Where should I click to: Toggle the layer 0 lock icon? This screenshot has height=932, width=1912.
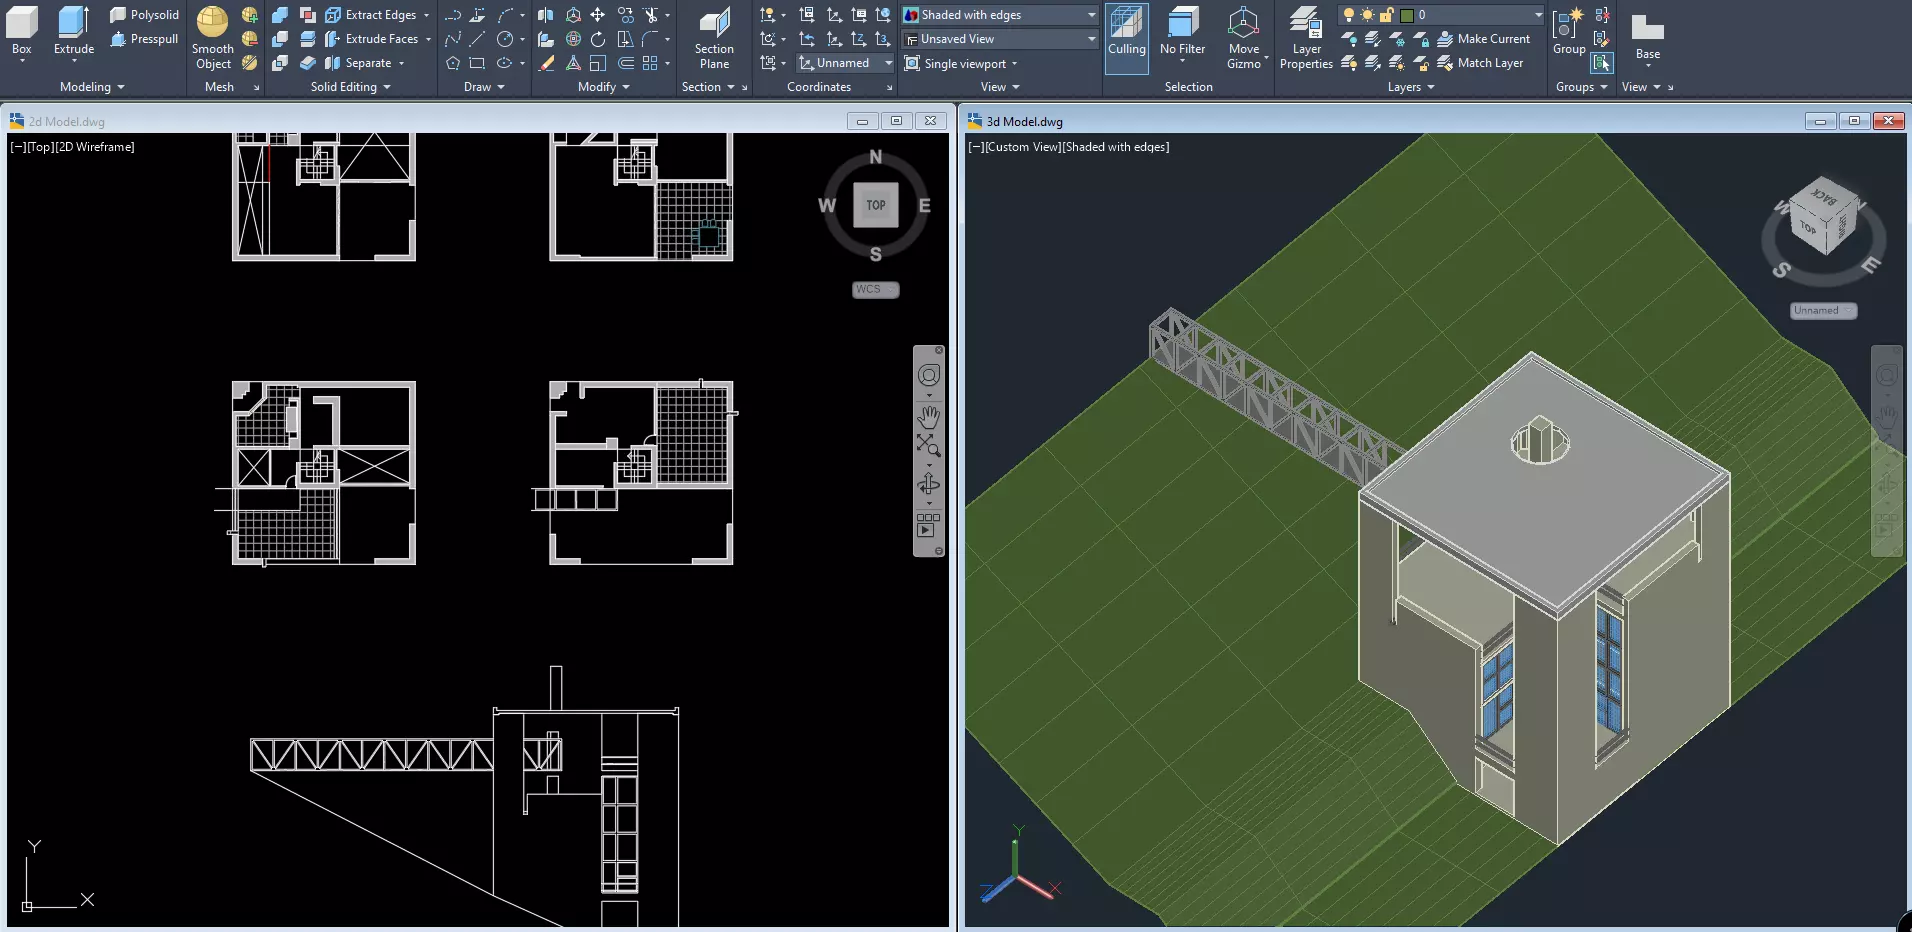tap(1386, 15)
